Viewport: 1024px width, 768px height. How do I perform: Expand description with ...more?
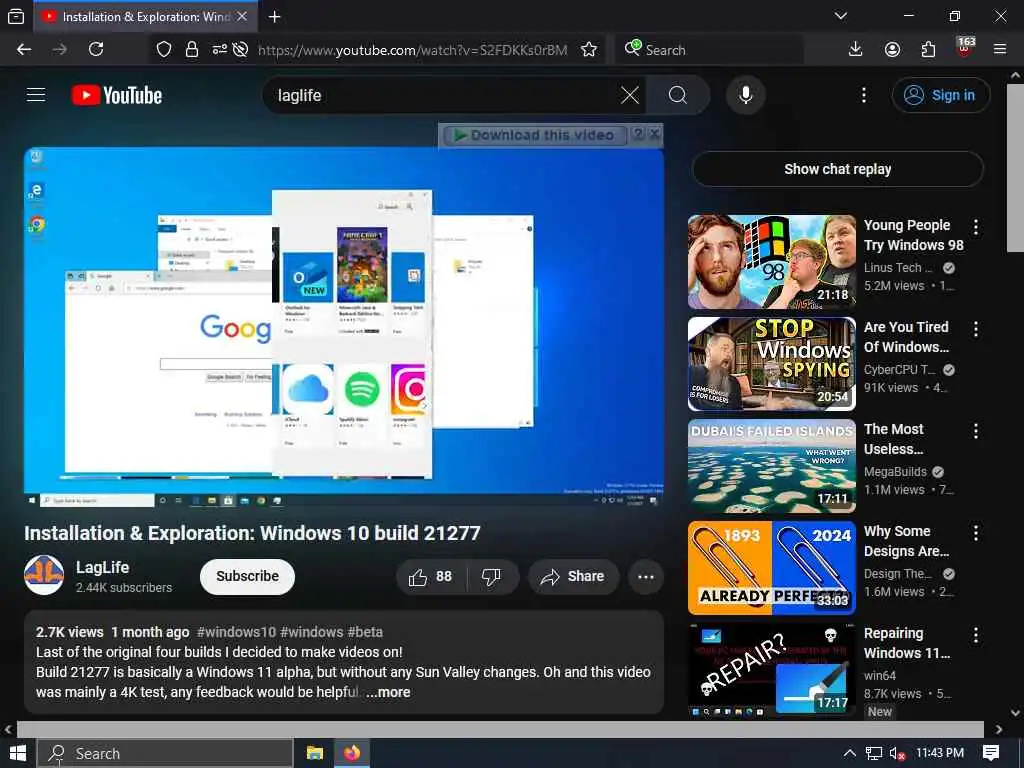coord(388,692)
